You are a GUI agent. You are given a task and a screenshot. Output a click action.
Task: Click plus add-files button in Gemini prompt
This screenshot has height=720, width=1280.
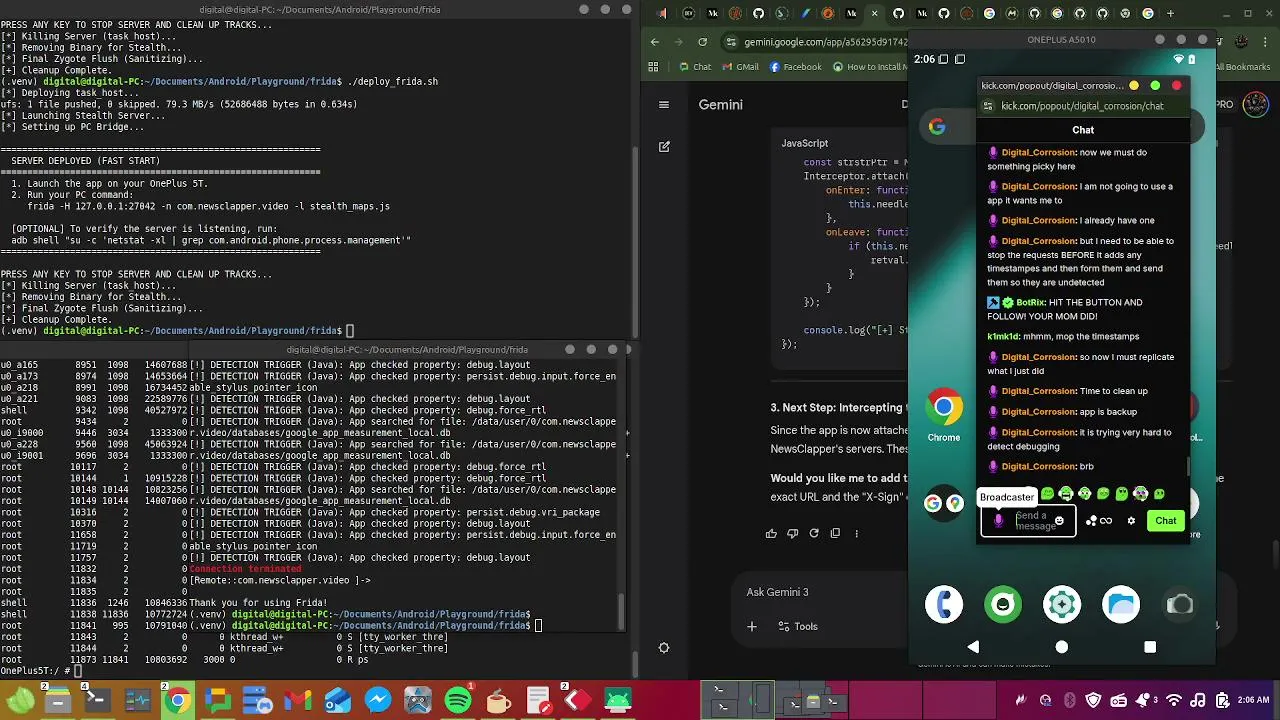coord(752,627)
